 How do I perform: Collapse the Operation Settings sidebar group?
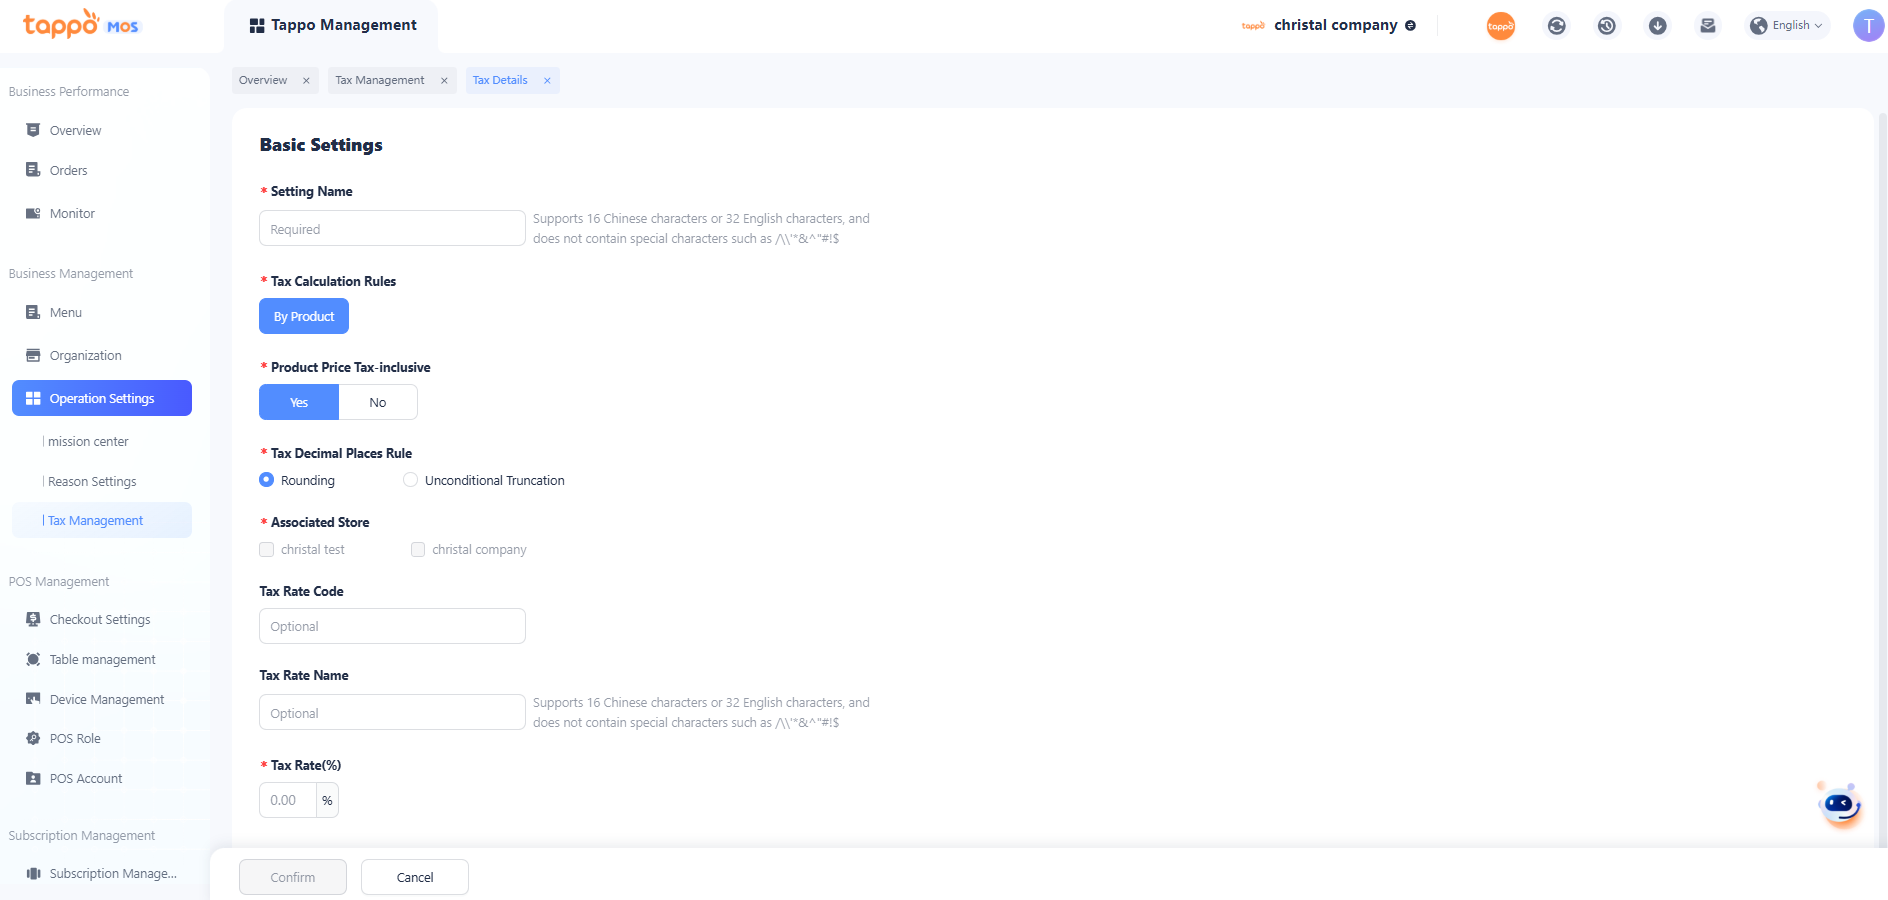[x=102, y=398]
